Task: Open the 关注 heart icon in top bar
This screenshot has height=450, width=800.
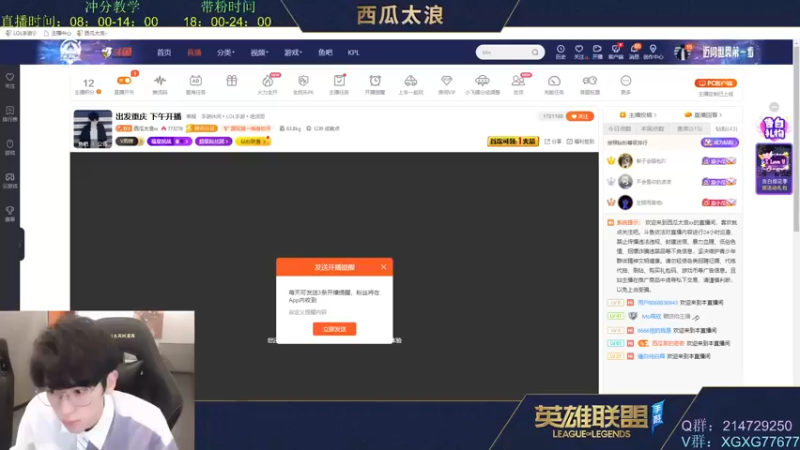Action: [x=579, y=51]
